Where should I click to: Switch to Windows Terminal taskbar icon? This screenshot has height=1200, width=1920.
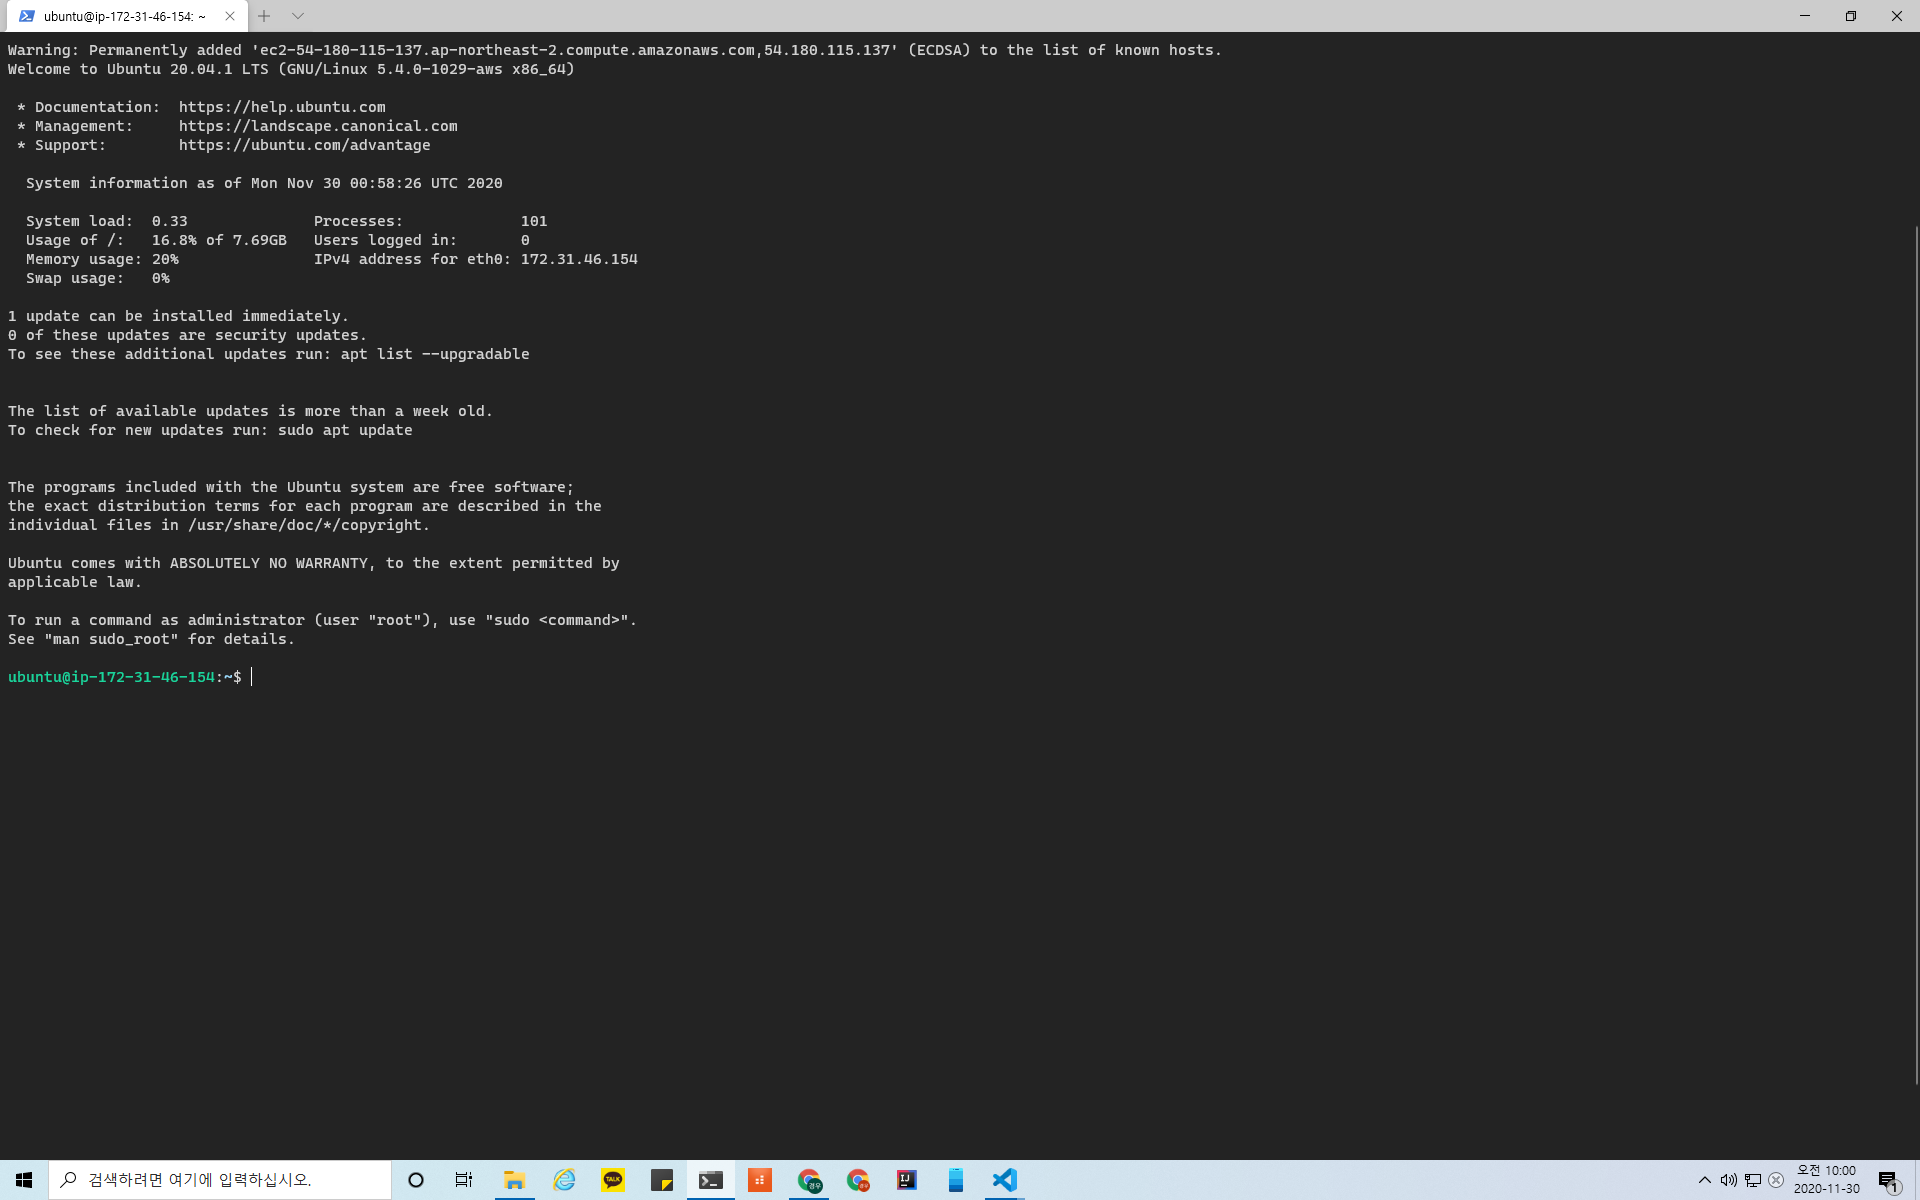tap(711, 1180)
